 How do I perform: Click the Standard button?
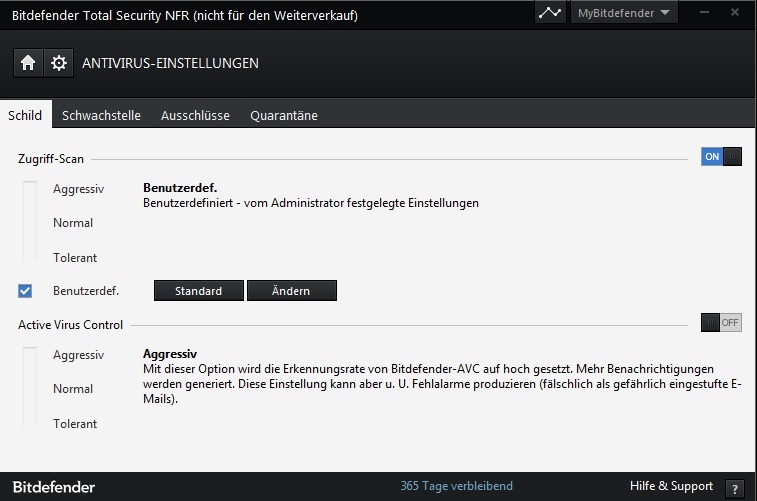pos(198,291)
